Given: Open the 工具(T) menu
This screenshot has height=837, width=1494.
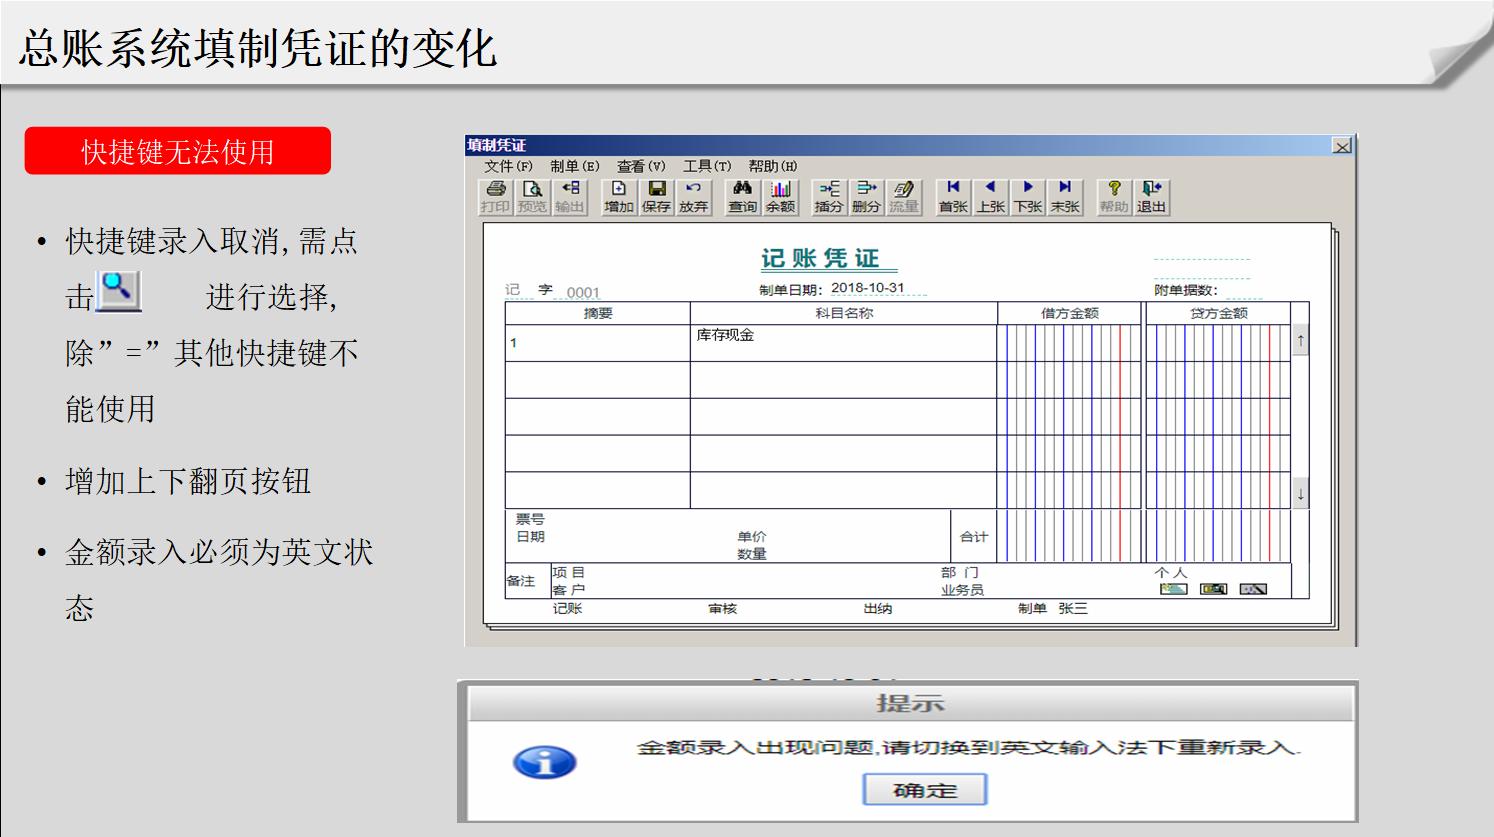Looking at the screenshot, I should pyautogui.click(x=706, y=166).
